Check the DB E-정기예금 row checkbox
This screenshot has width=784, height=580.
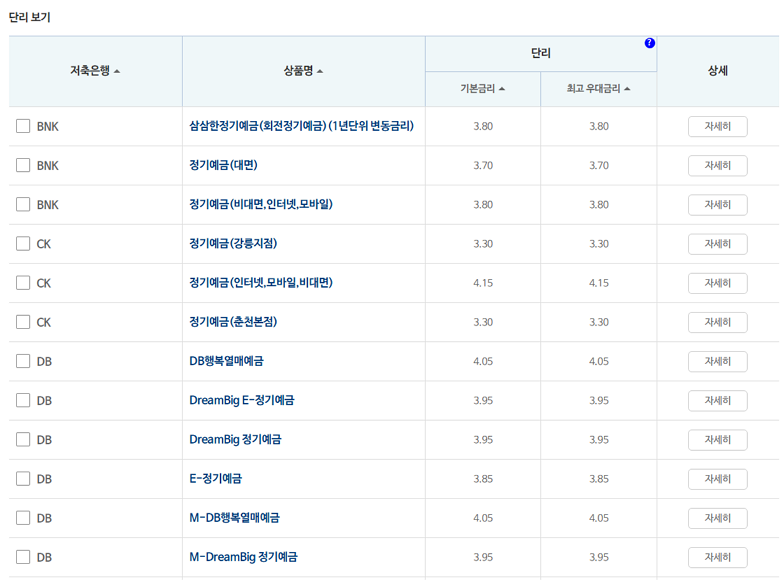coord(23,478)
